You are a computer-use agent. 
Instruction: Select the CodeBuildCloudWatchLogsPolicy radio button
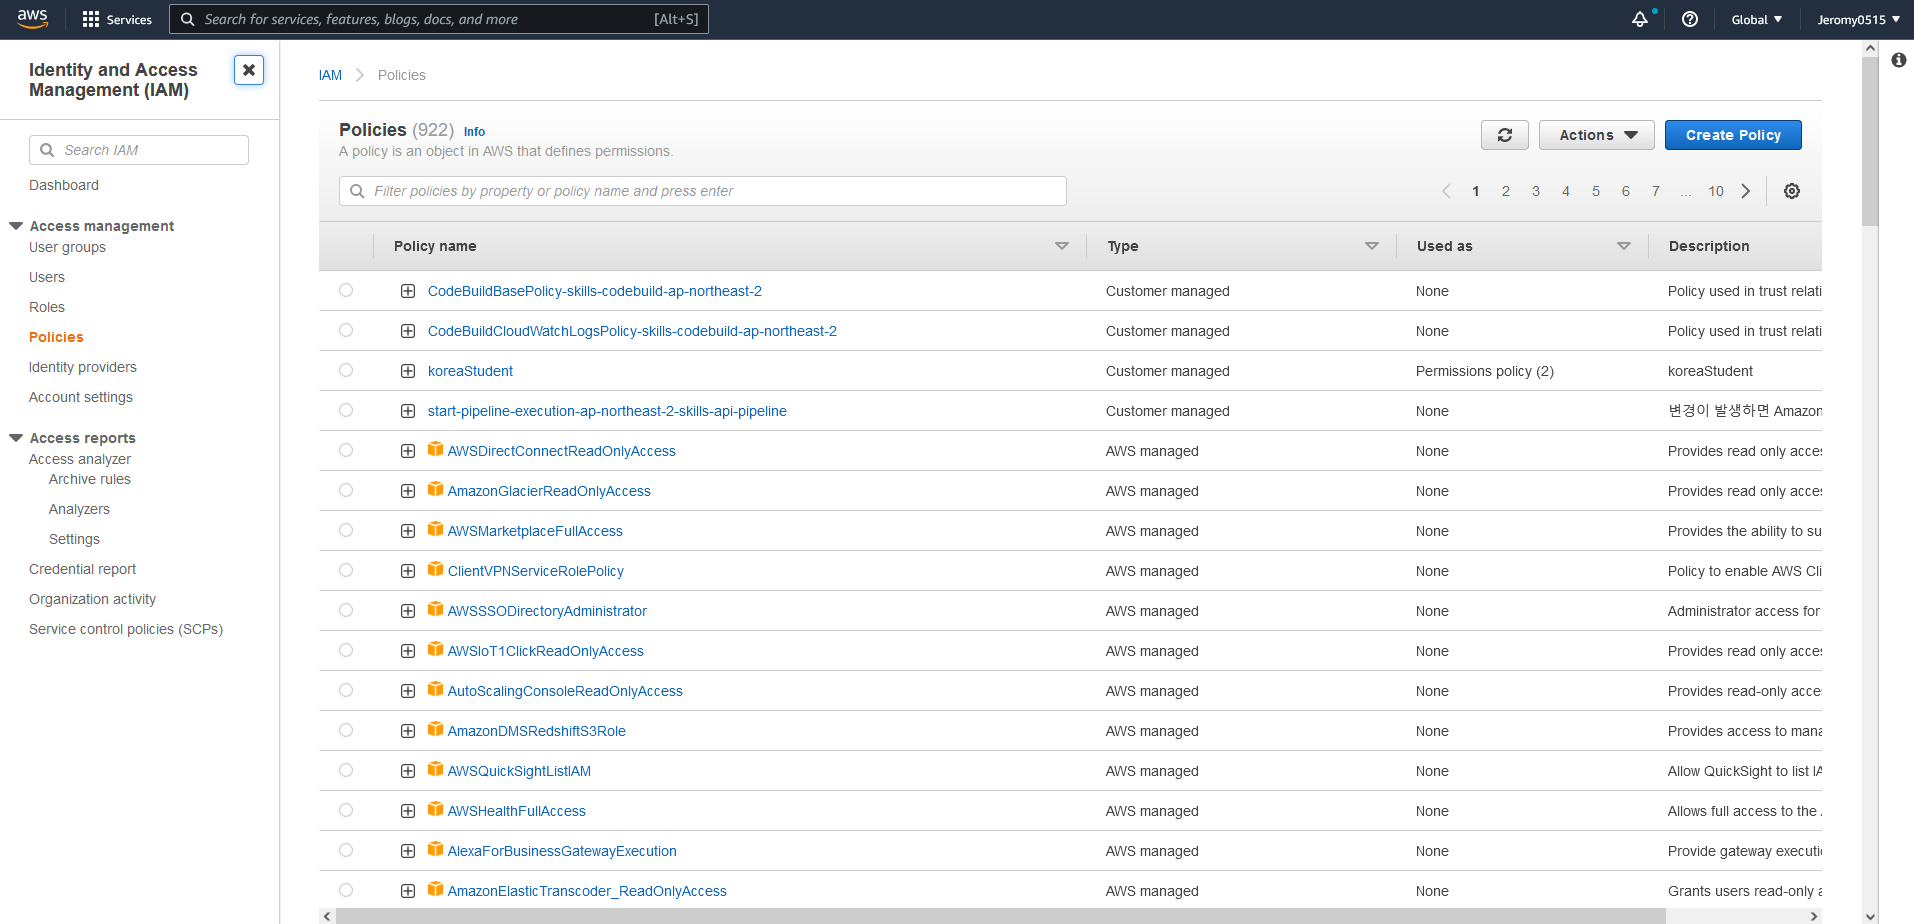346,330
